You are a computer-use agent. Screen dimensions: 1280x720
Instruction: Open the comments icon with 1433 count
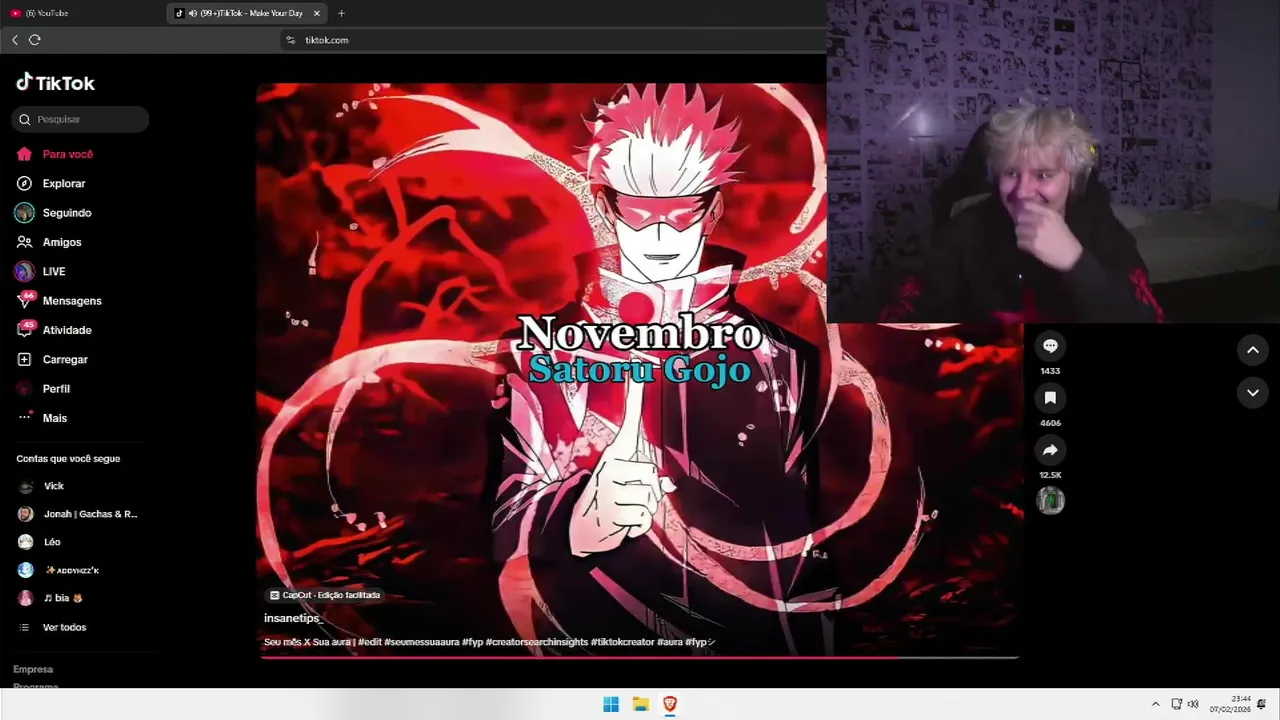(1050, 346)
